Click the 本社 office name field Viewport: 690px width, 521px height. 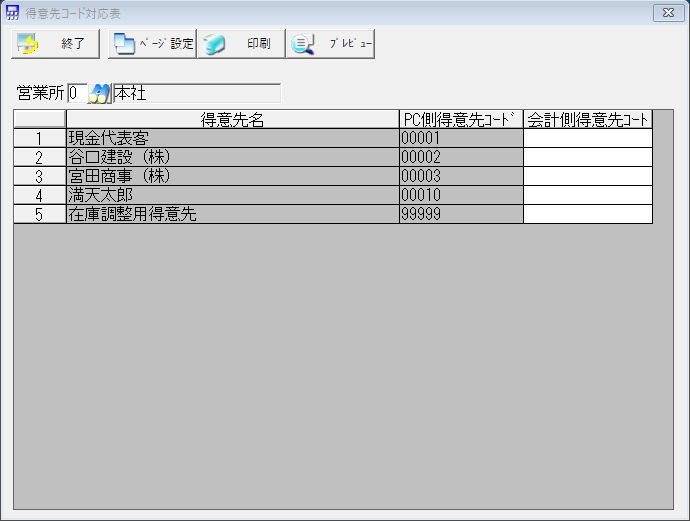pos(196,94)
